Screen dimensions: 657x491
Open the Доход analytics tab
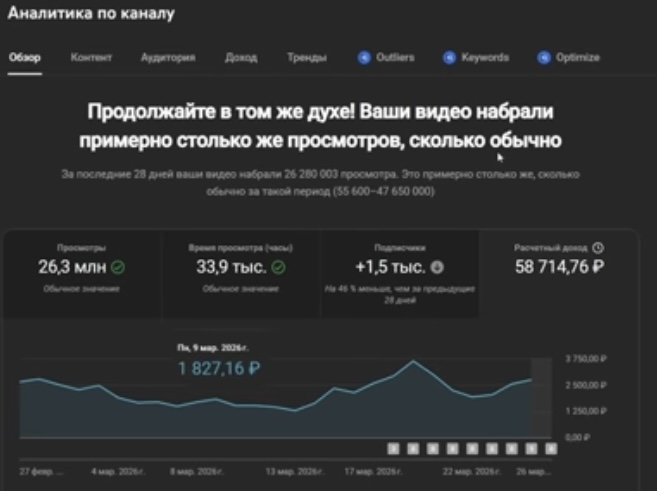click(241, 57)
